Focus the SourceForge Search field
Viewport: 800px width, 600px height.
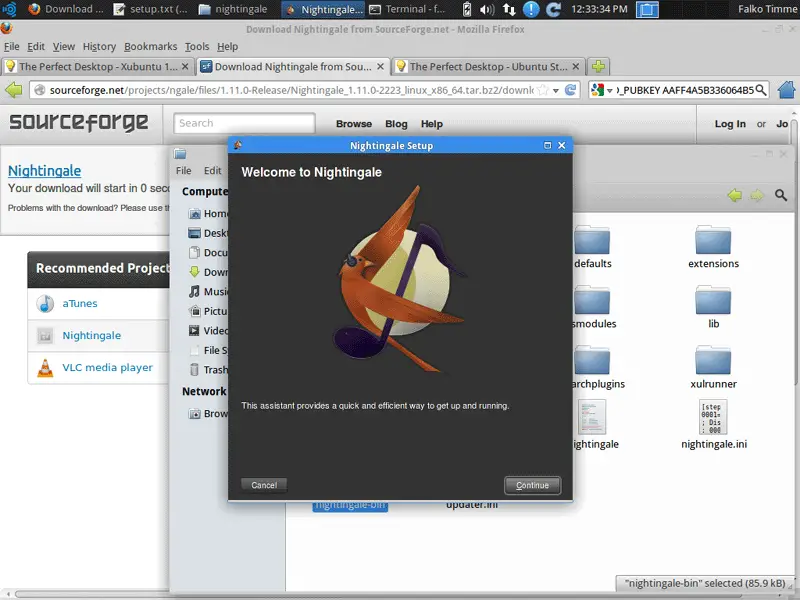pos(244,123)
